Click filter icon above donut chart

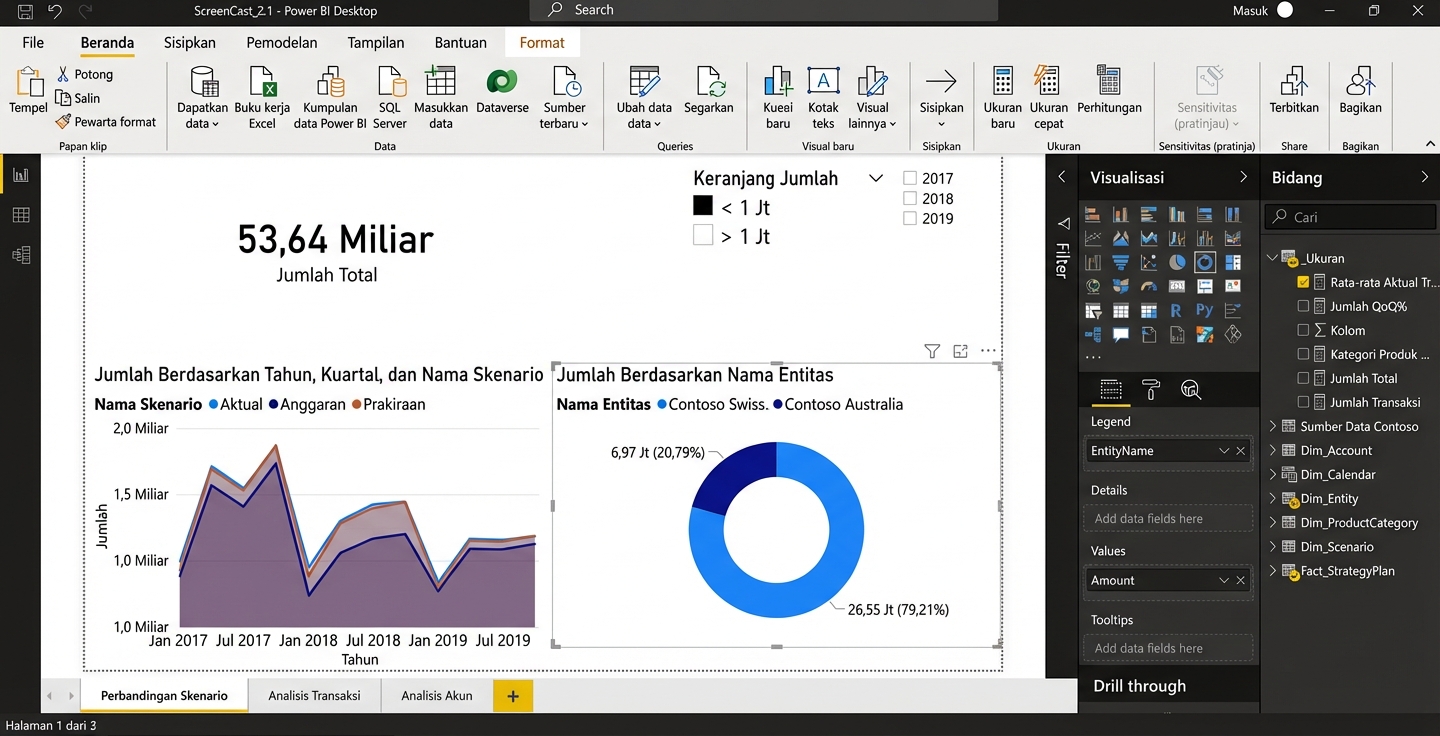click(x=932, y=351)
